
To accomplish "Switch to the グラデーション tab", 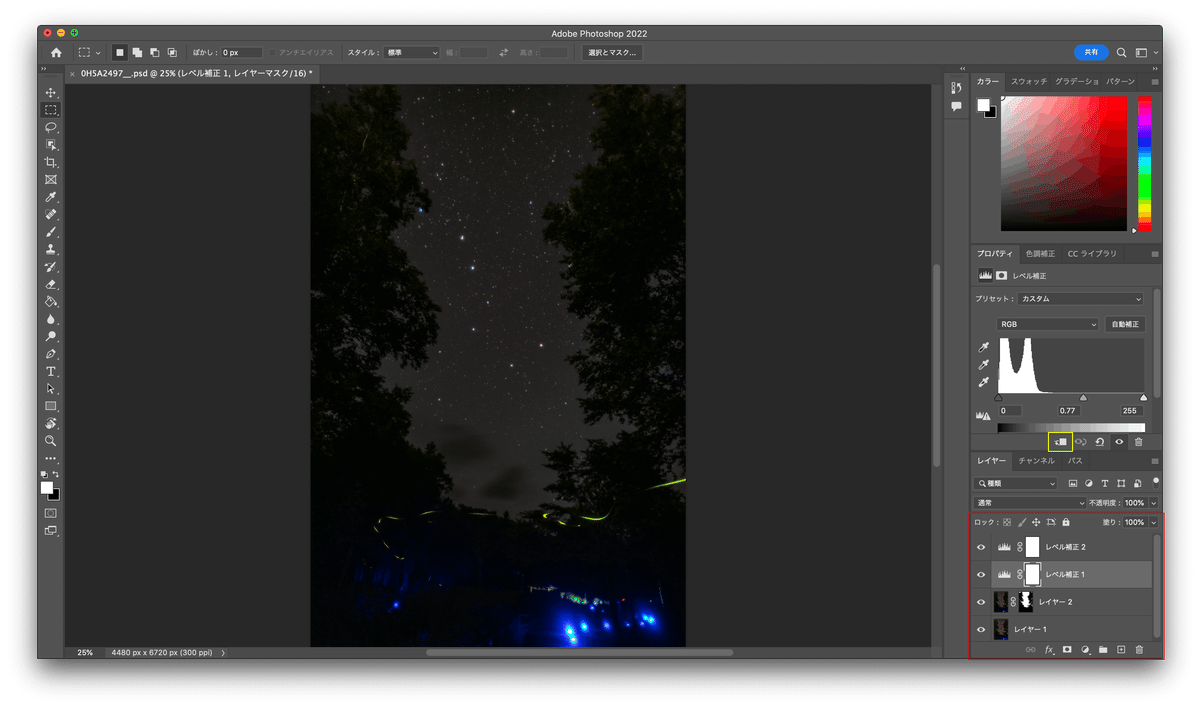I will click(1077, 81).
